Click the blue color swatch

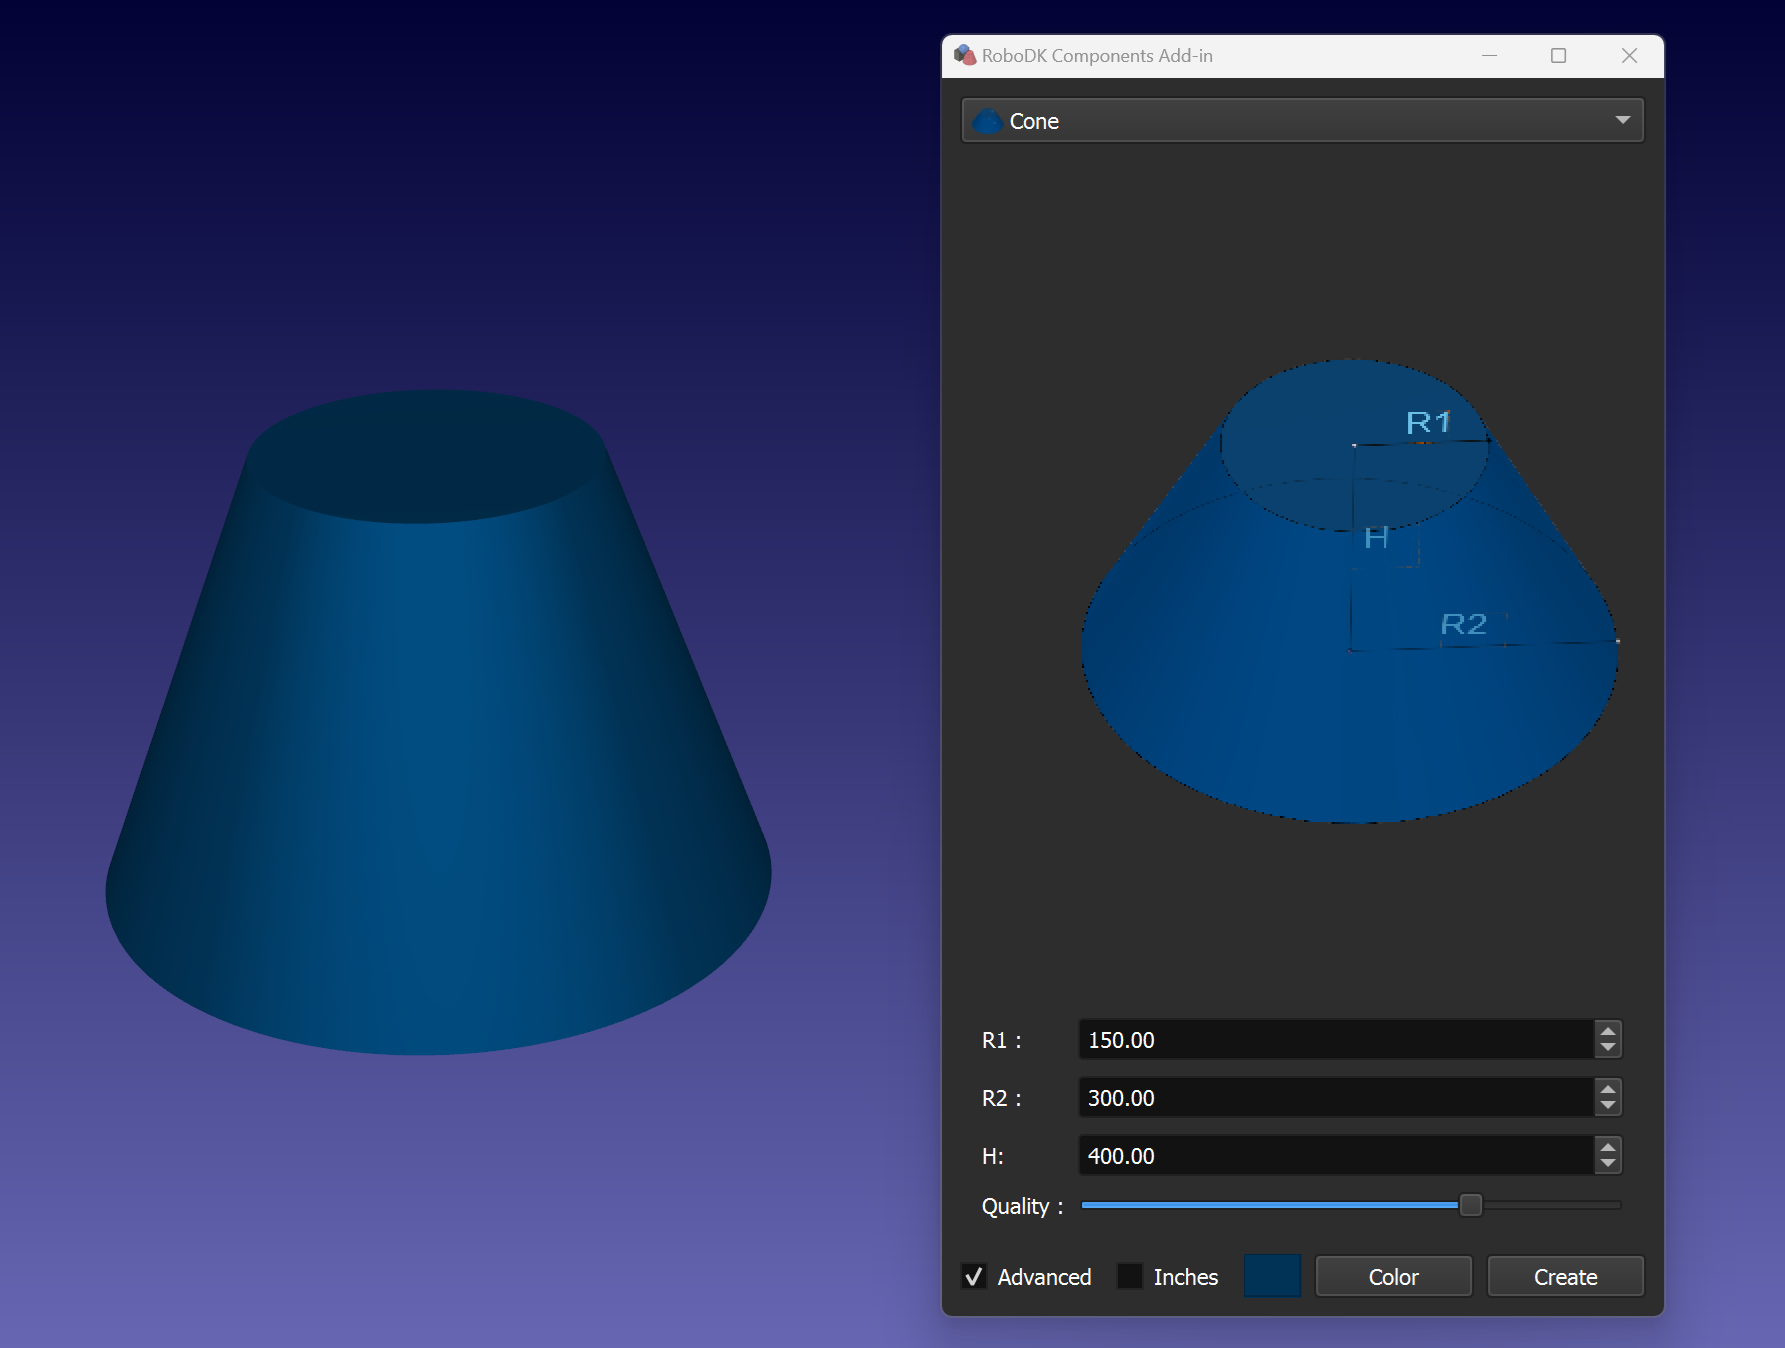[x=1271, y=1276]
